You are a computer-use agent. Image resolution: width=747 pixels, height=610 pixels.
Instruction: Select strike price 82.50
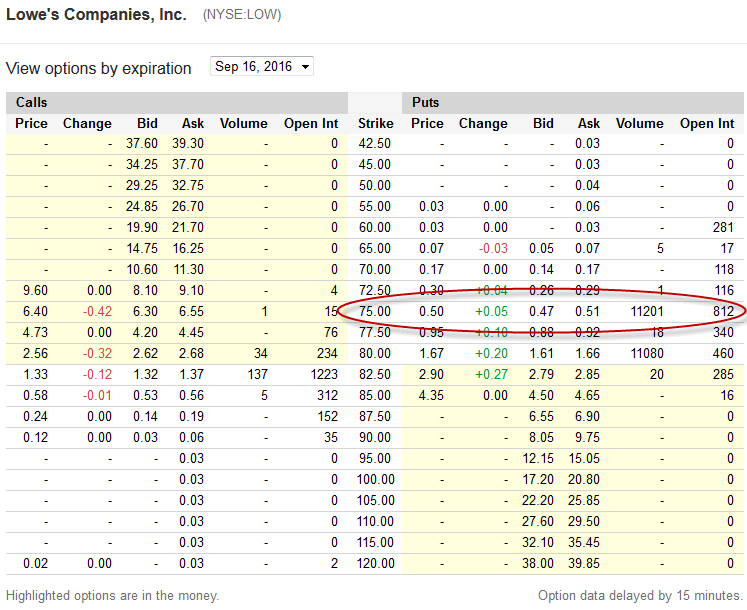pyautogui.click(x=374, y=374)
